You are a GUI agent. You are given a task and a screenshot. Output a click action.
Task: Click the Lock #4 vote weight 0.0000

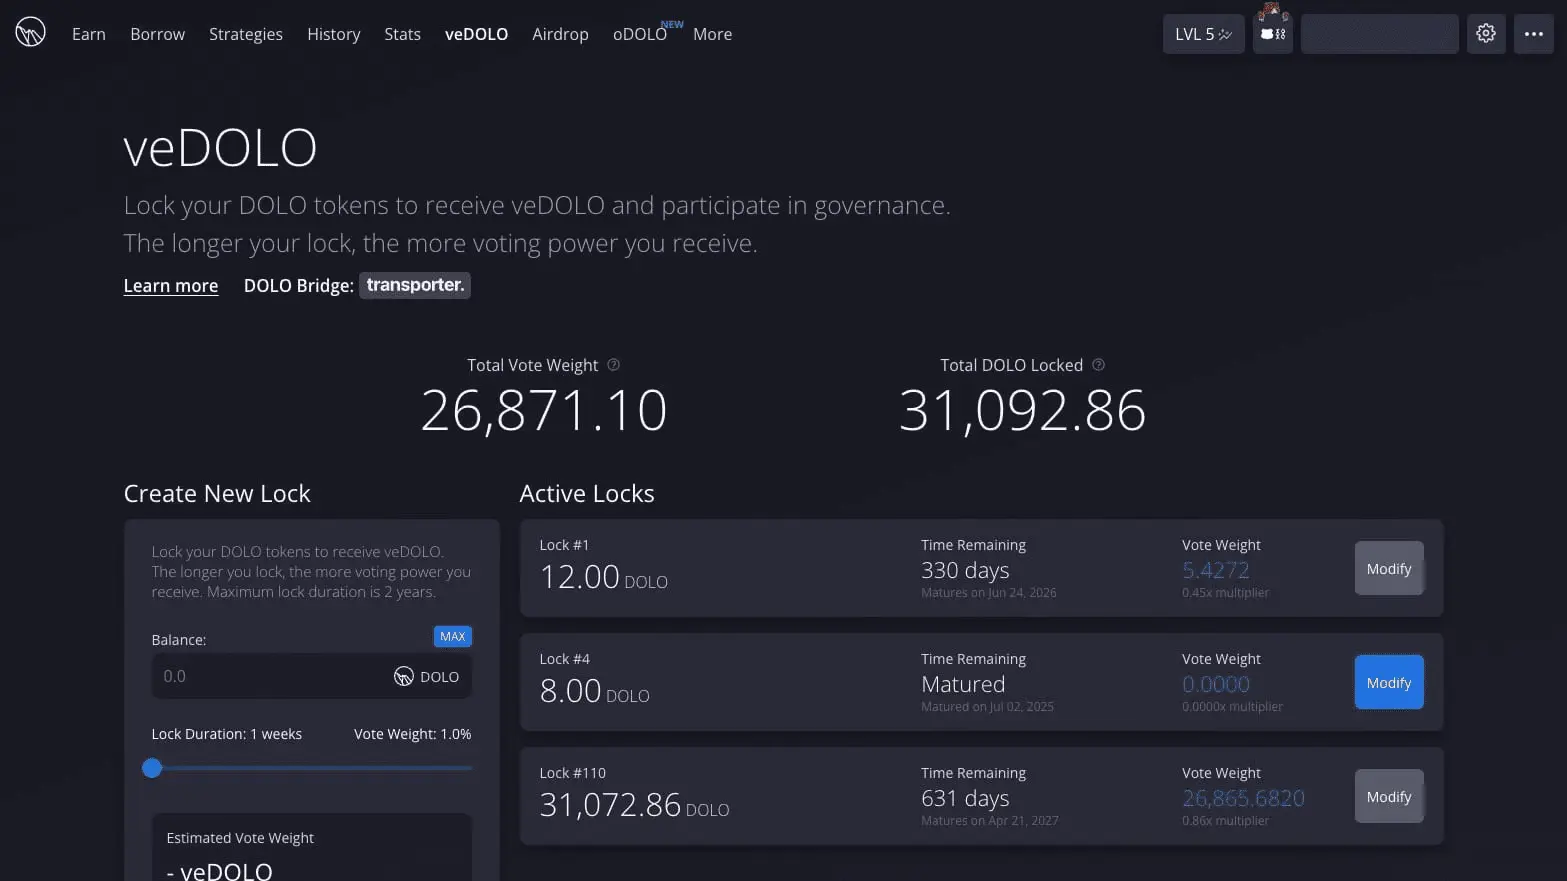(1216, 684)
